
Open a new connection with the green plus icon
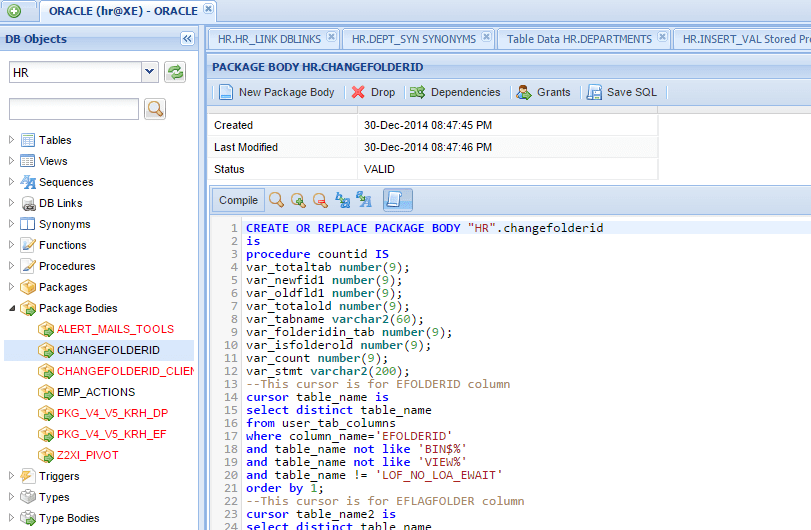(14, 11)
